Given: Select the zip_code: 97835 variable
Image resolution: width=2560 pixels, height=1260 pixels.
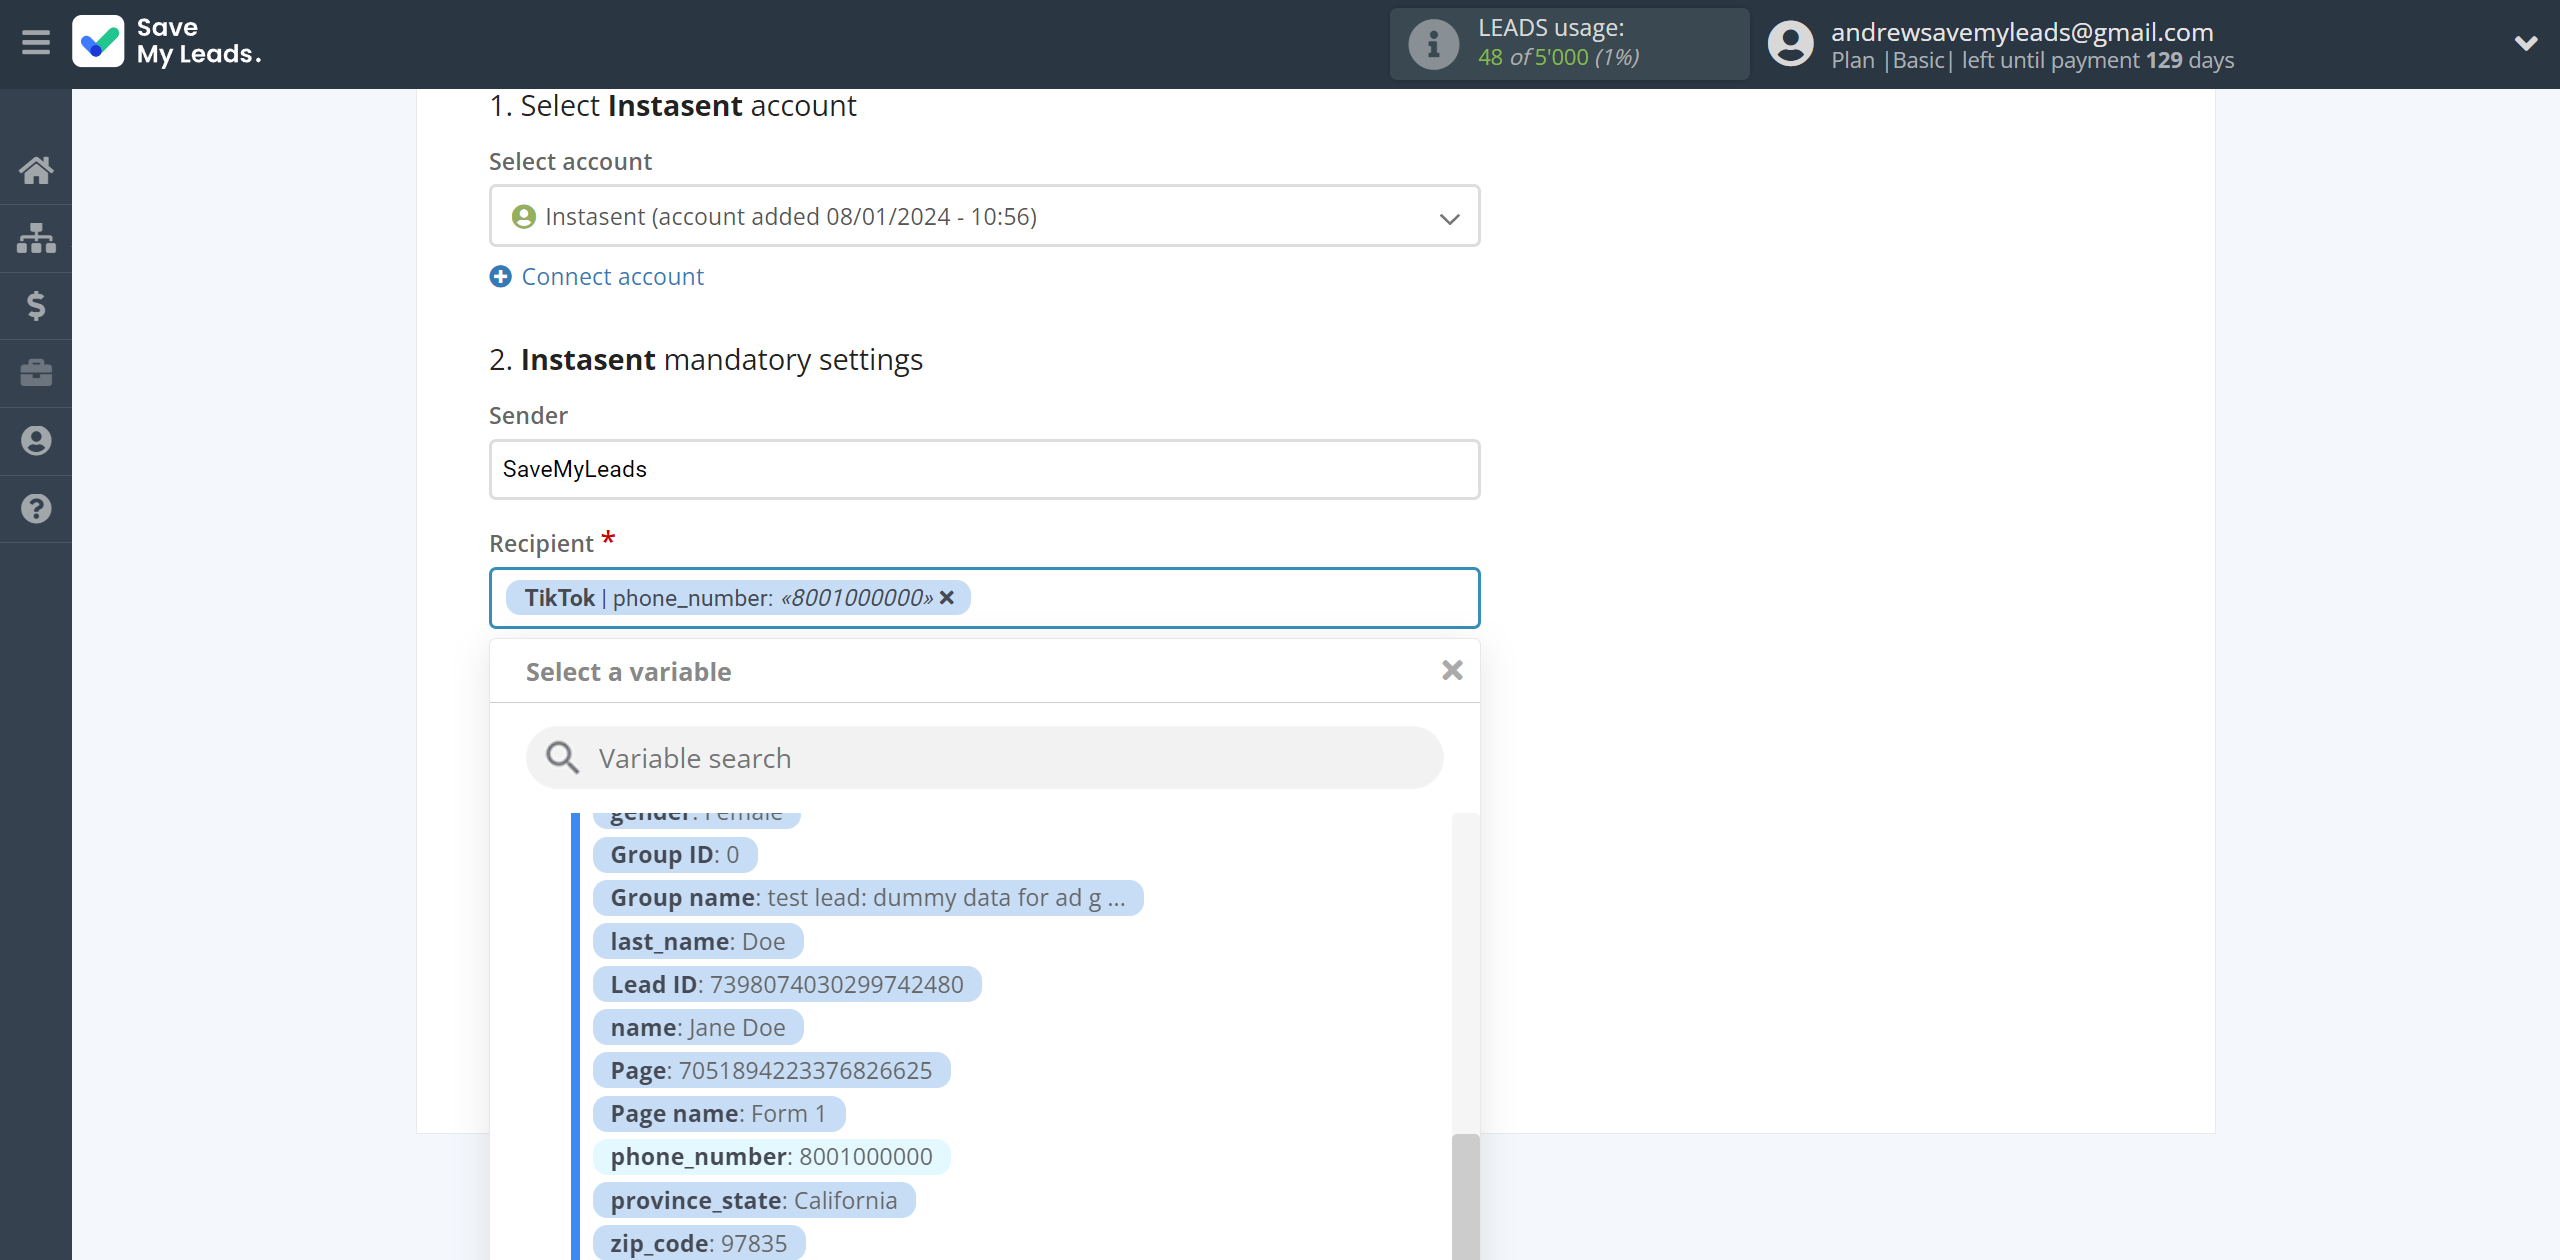Looking at the screenshot, I should click(699, 1243).
